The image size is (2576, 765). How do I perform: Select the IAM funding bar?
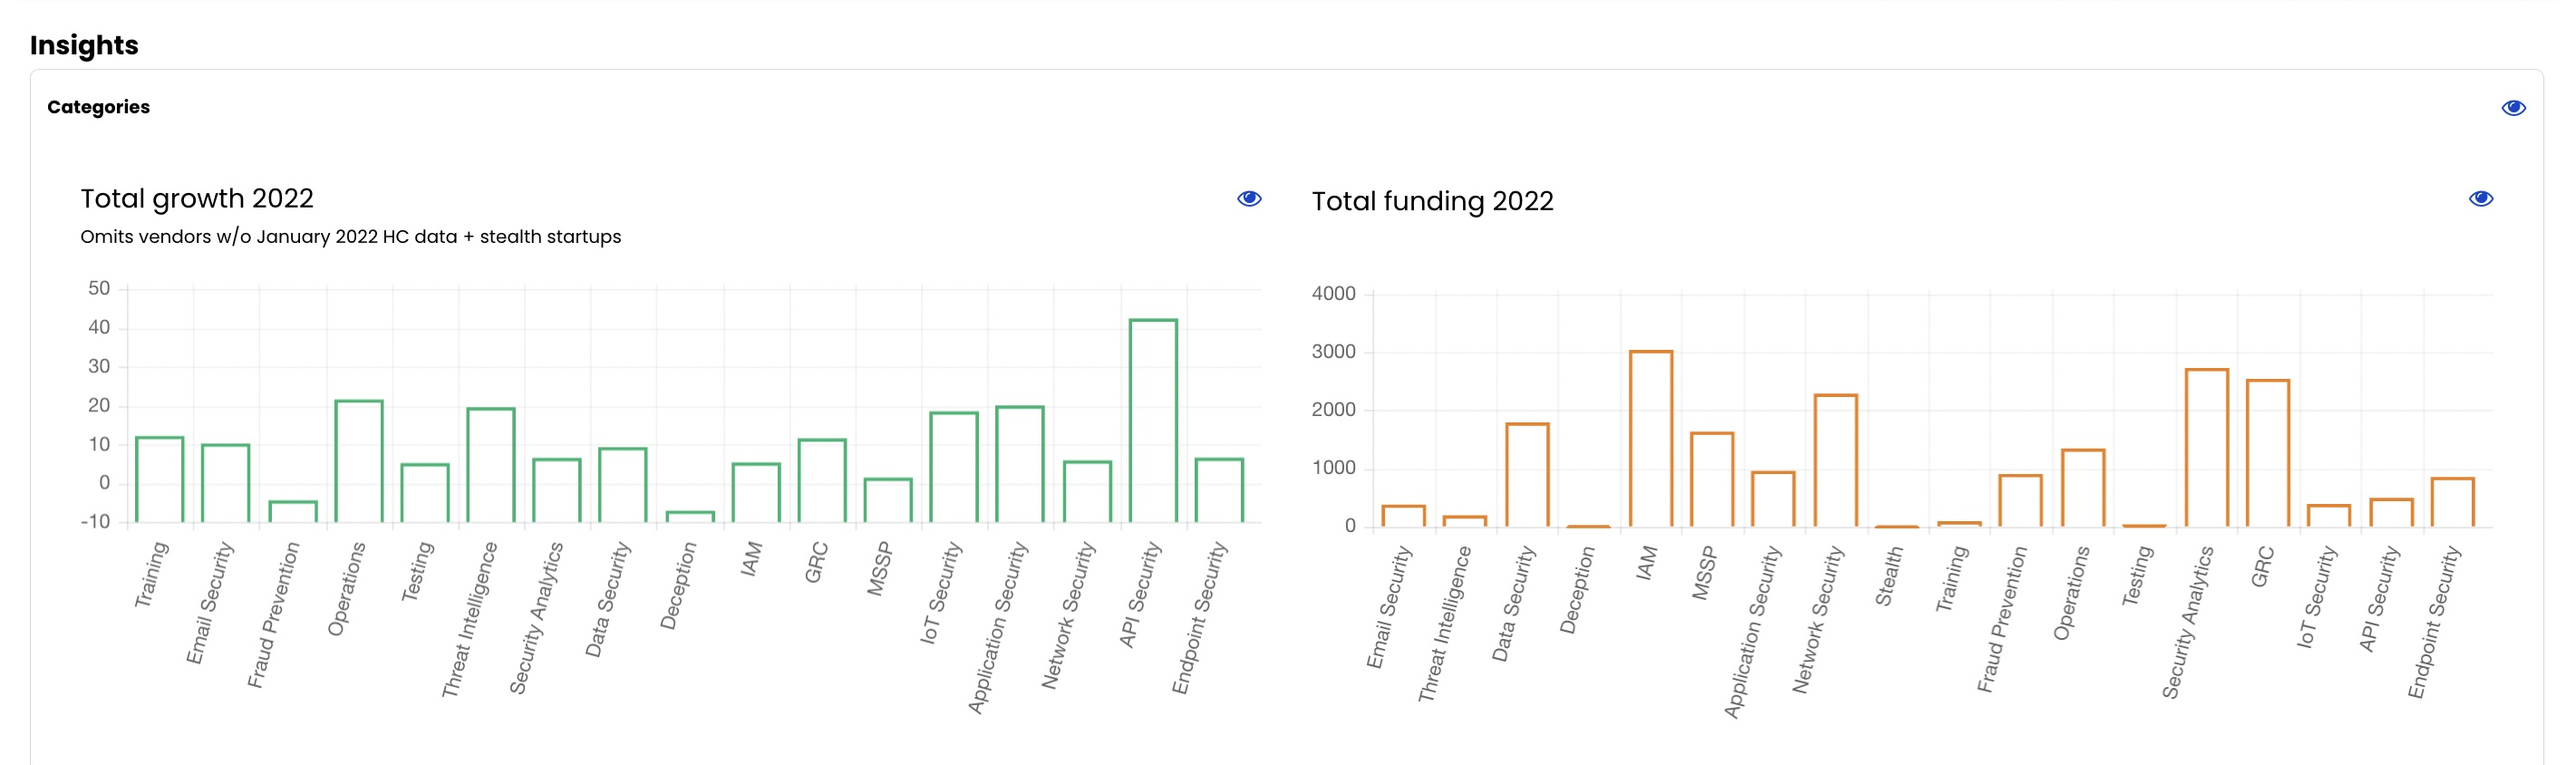pos(1650,438)
